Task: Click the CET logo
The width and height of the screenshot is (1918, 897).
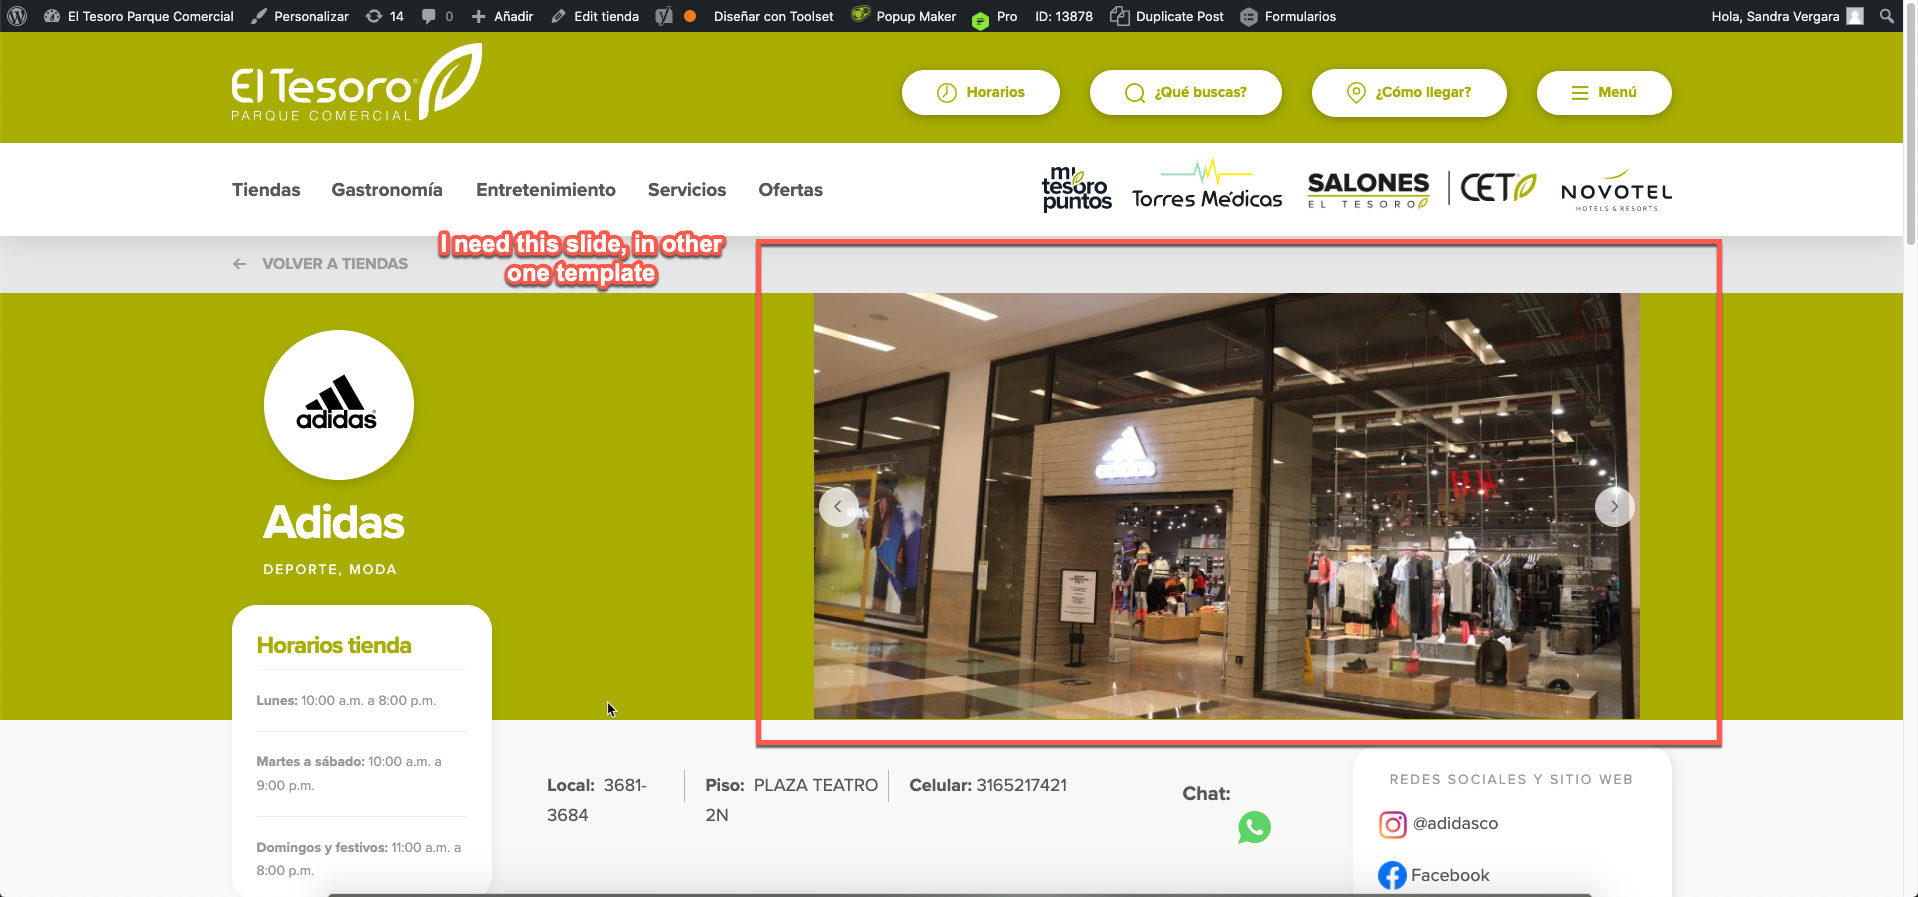Action: (x=1497, y=188)
